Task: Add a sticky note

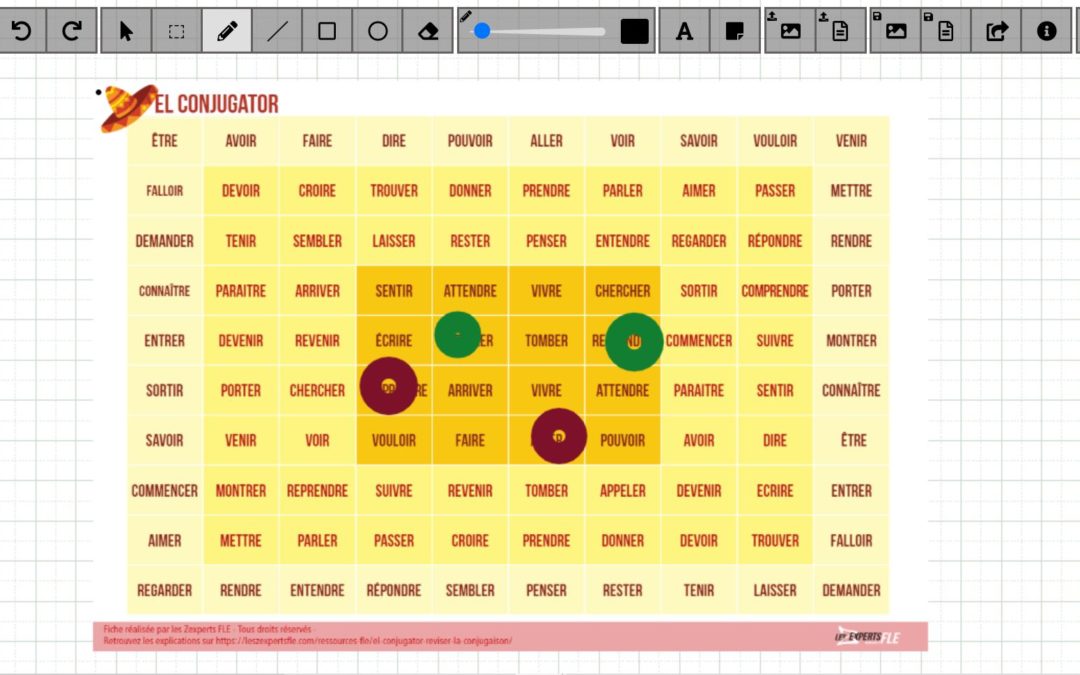Action: [x=735, y=31]
